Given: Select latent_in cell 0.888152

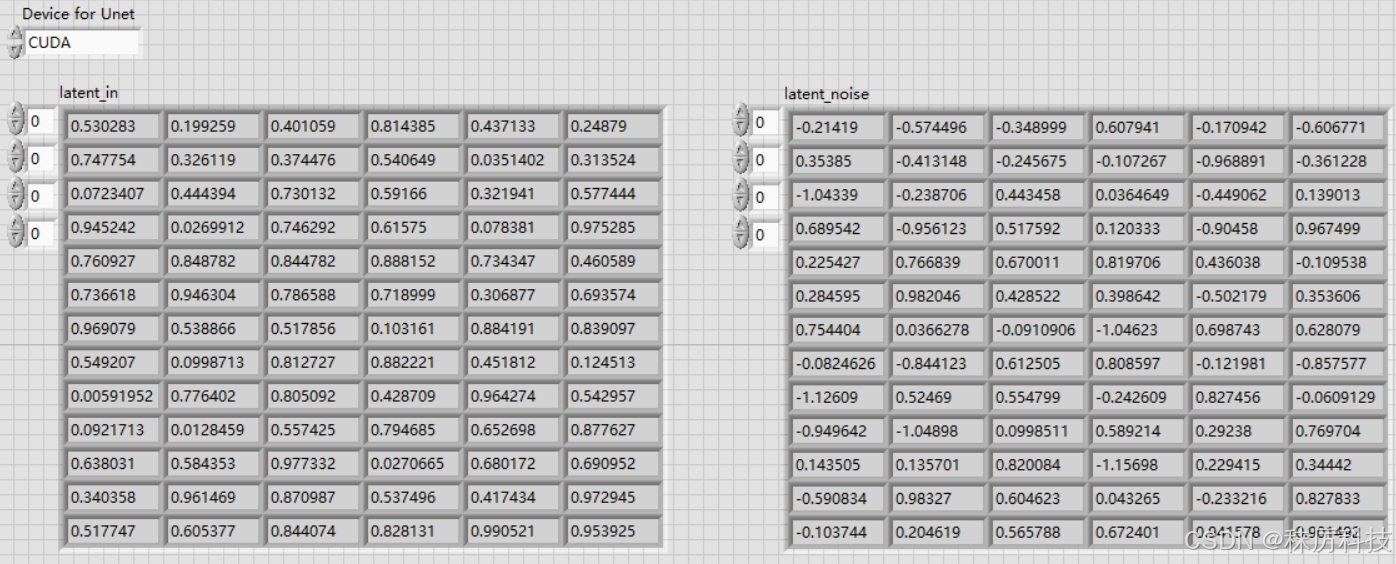Looking at the screenshot, I should tap(413, 261).
